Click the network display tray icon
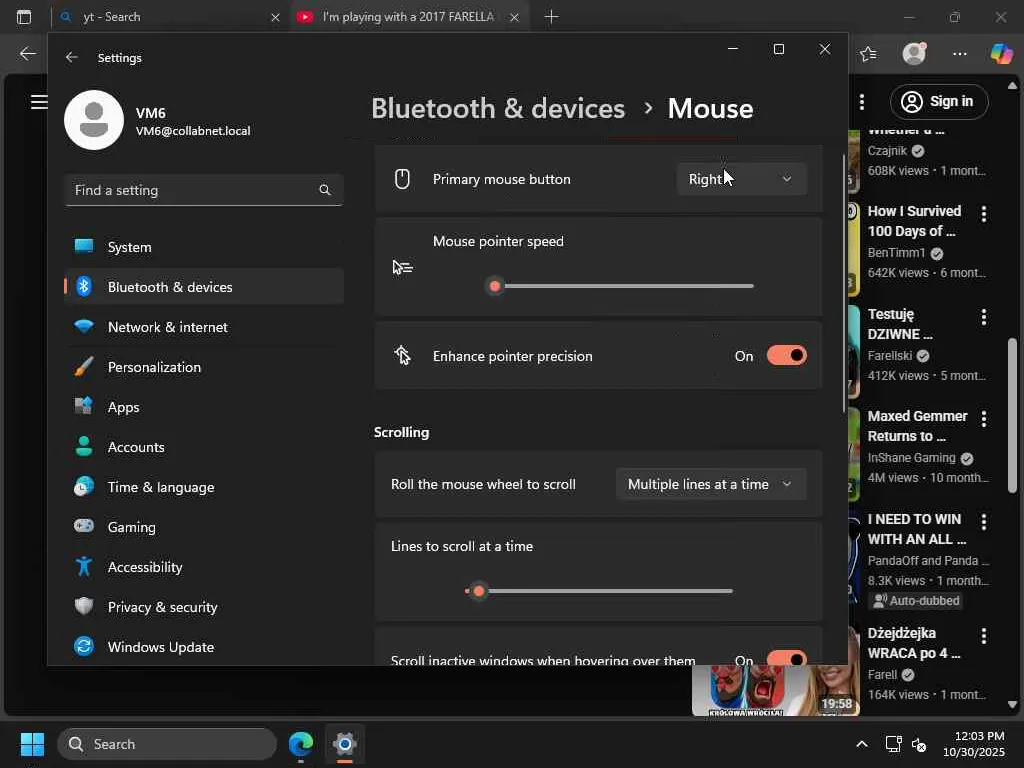The width and height of the screenshot is (1024, 768). pos(893,744)
